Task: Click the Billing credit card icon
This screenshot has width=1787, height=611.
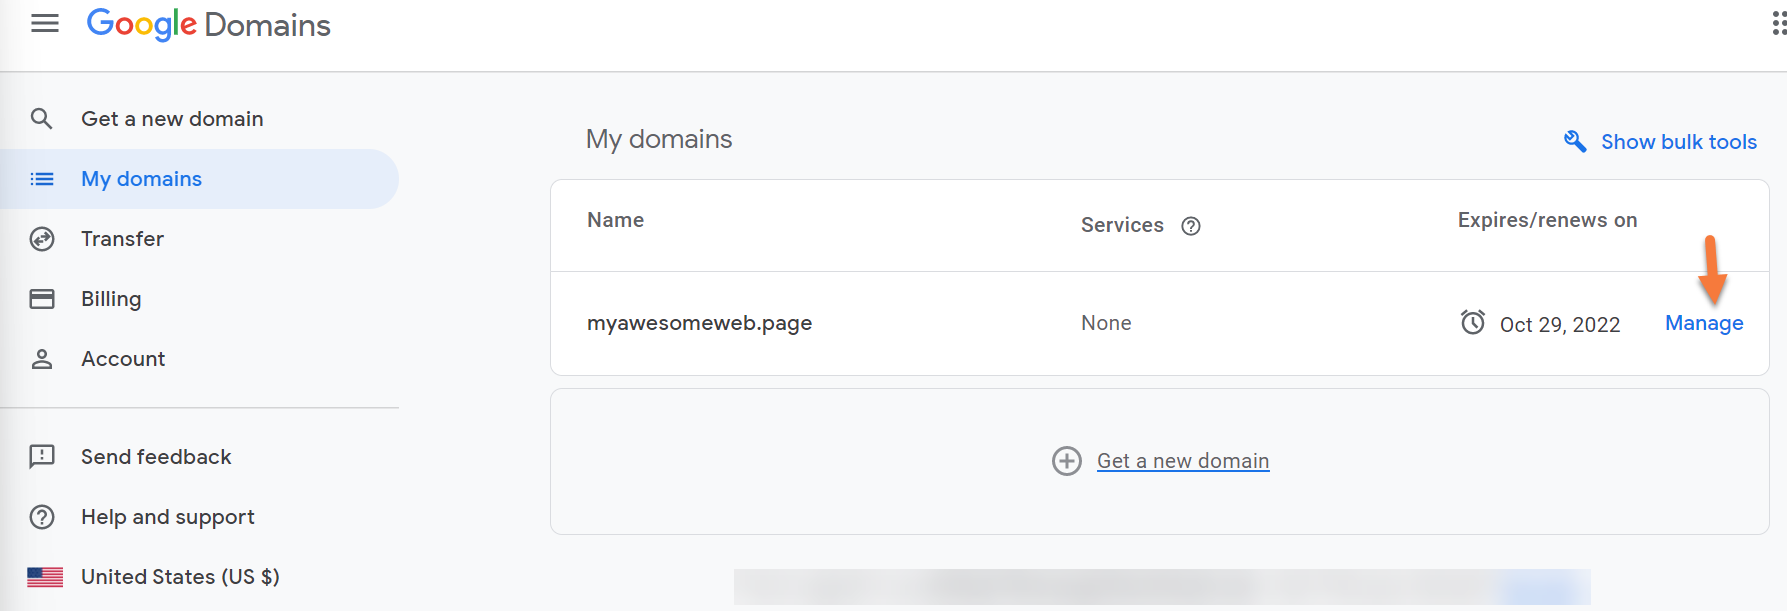Action: pyautogui.click(x=42, y=299)
